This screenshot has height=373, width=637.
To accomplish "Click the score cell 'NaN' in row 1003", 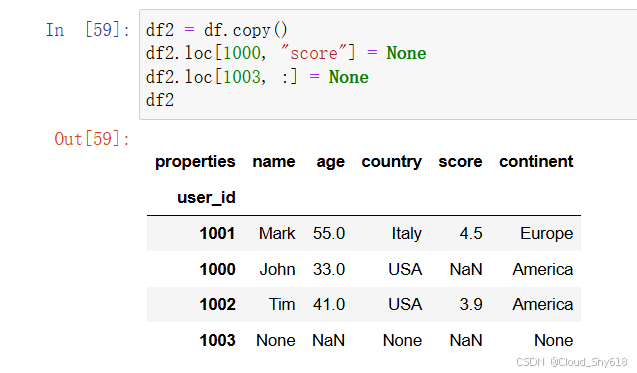I will [466, 340].
